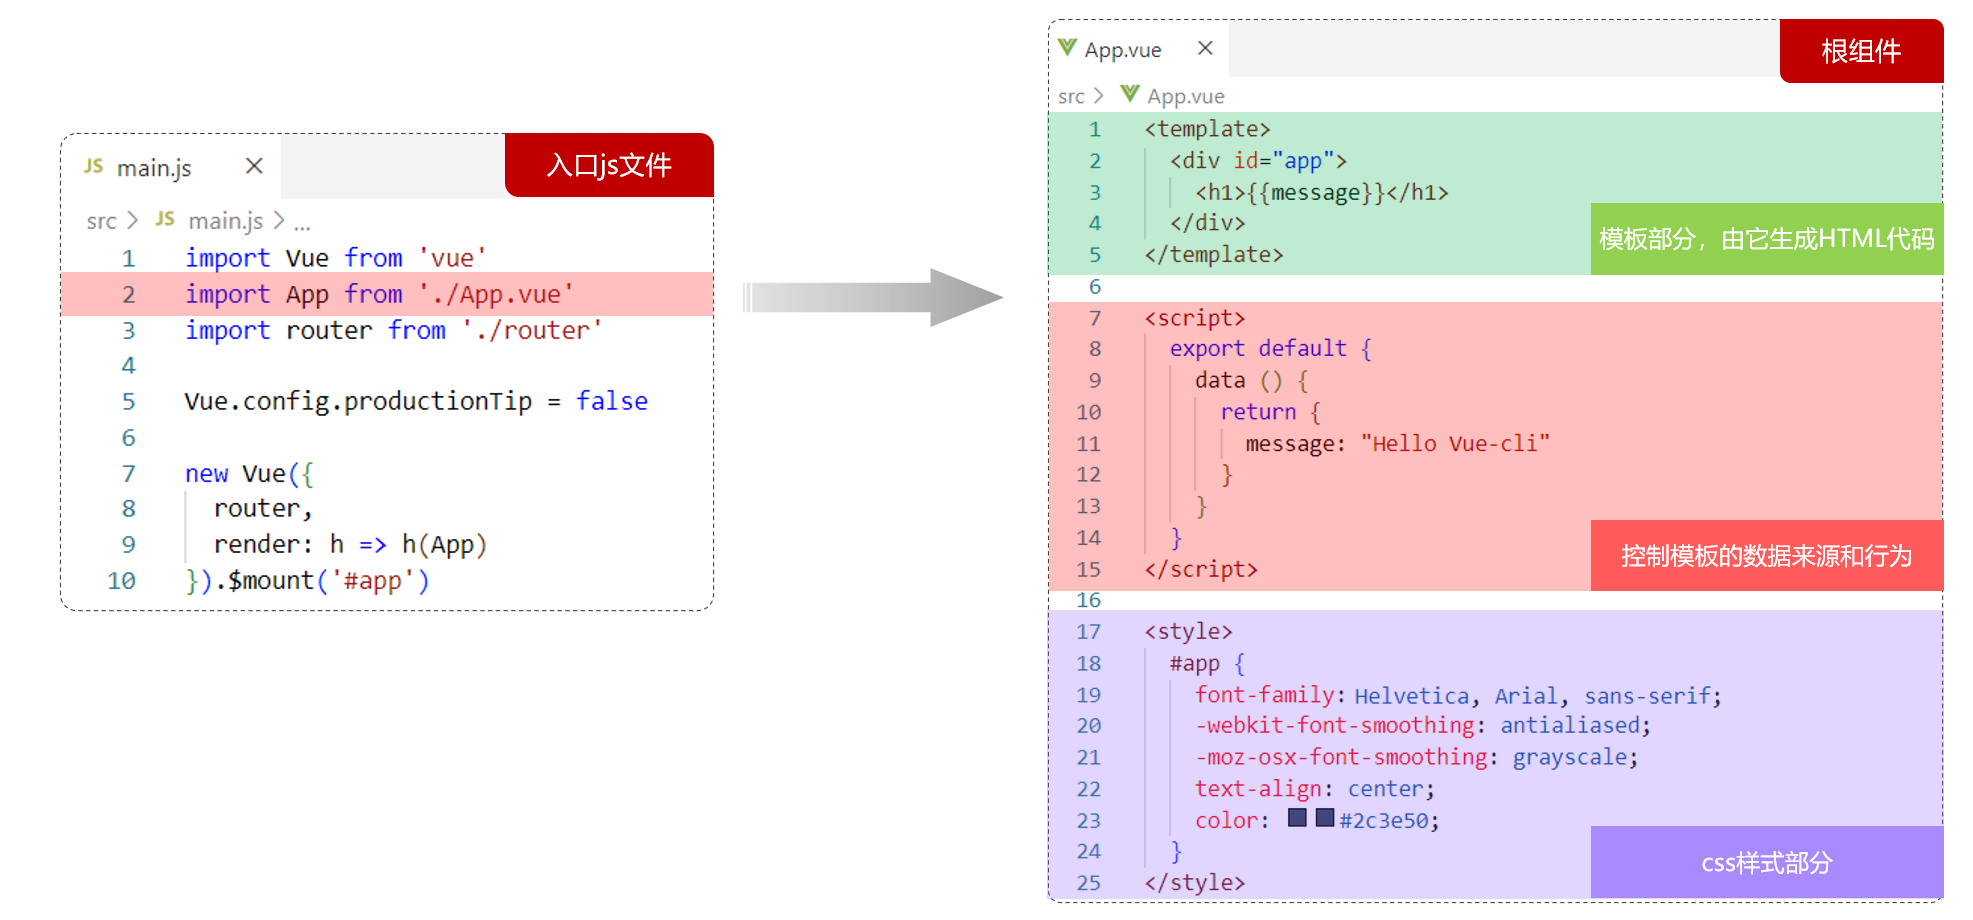Click main.js breadcrumb item
This screenshot has width=1973, height=920.
coord(226,221)
